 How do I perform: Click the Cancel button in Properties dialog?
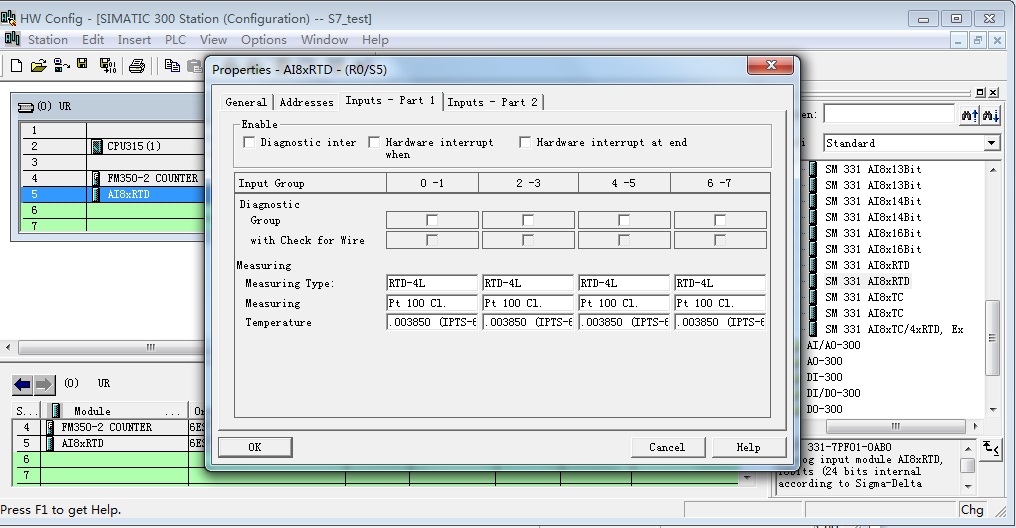coord(667,447)
